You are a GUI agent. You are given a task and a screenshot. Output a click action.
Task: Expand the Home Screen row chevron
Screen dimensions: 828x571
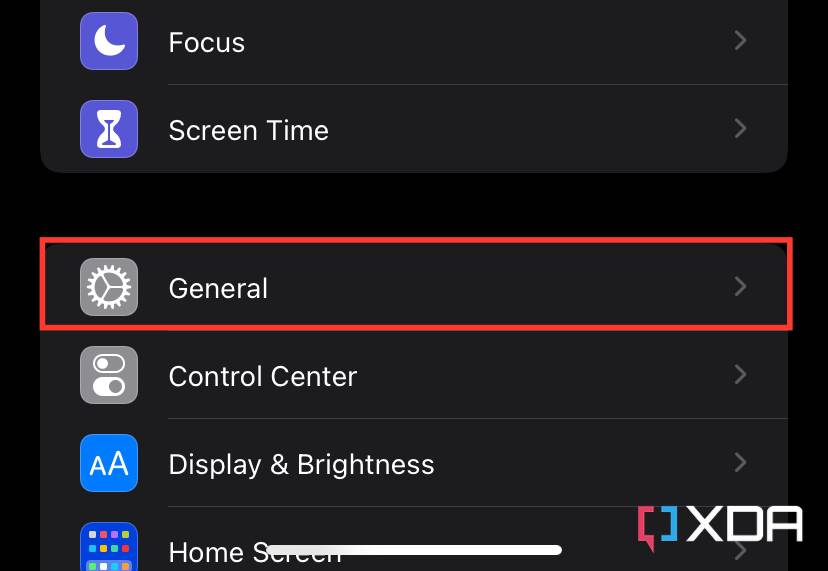click(741, 551)
